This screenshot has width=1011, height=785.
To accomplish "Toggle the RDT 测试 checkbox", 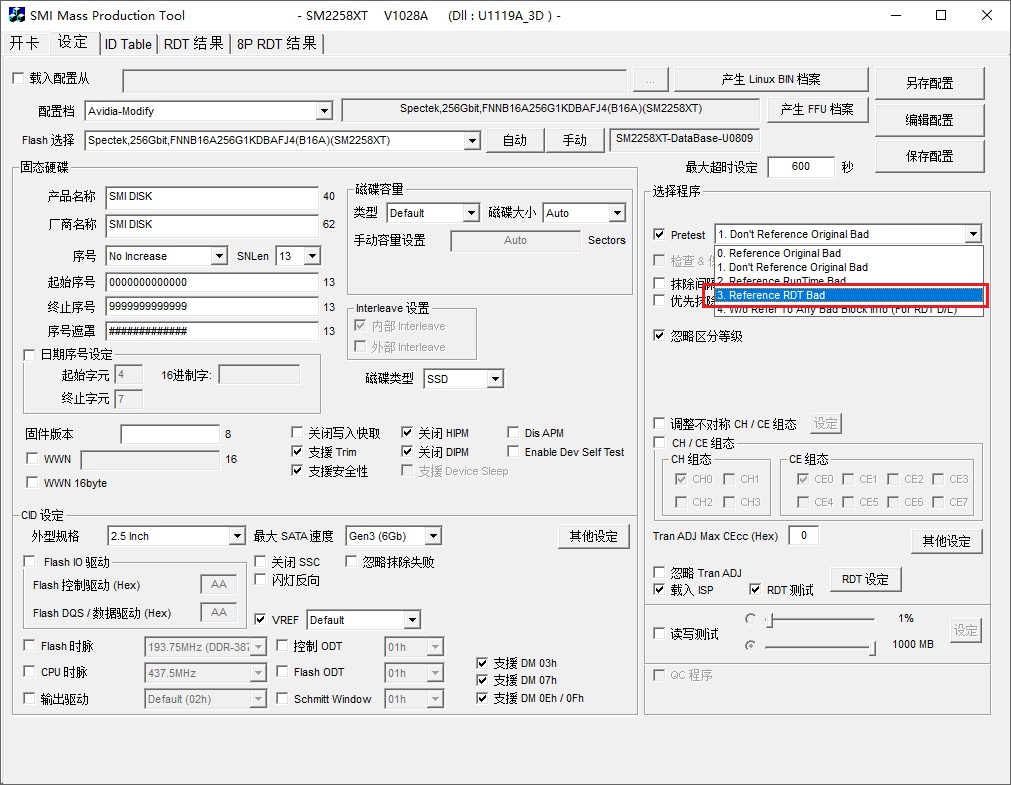I will [756, 590].
